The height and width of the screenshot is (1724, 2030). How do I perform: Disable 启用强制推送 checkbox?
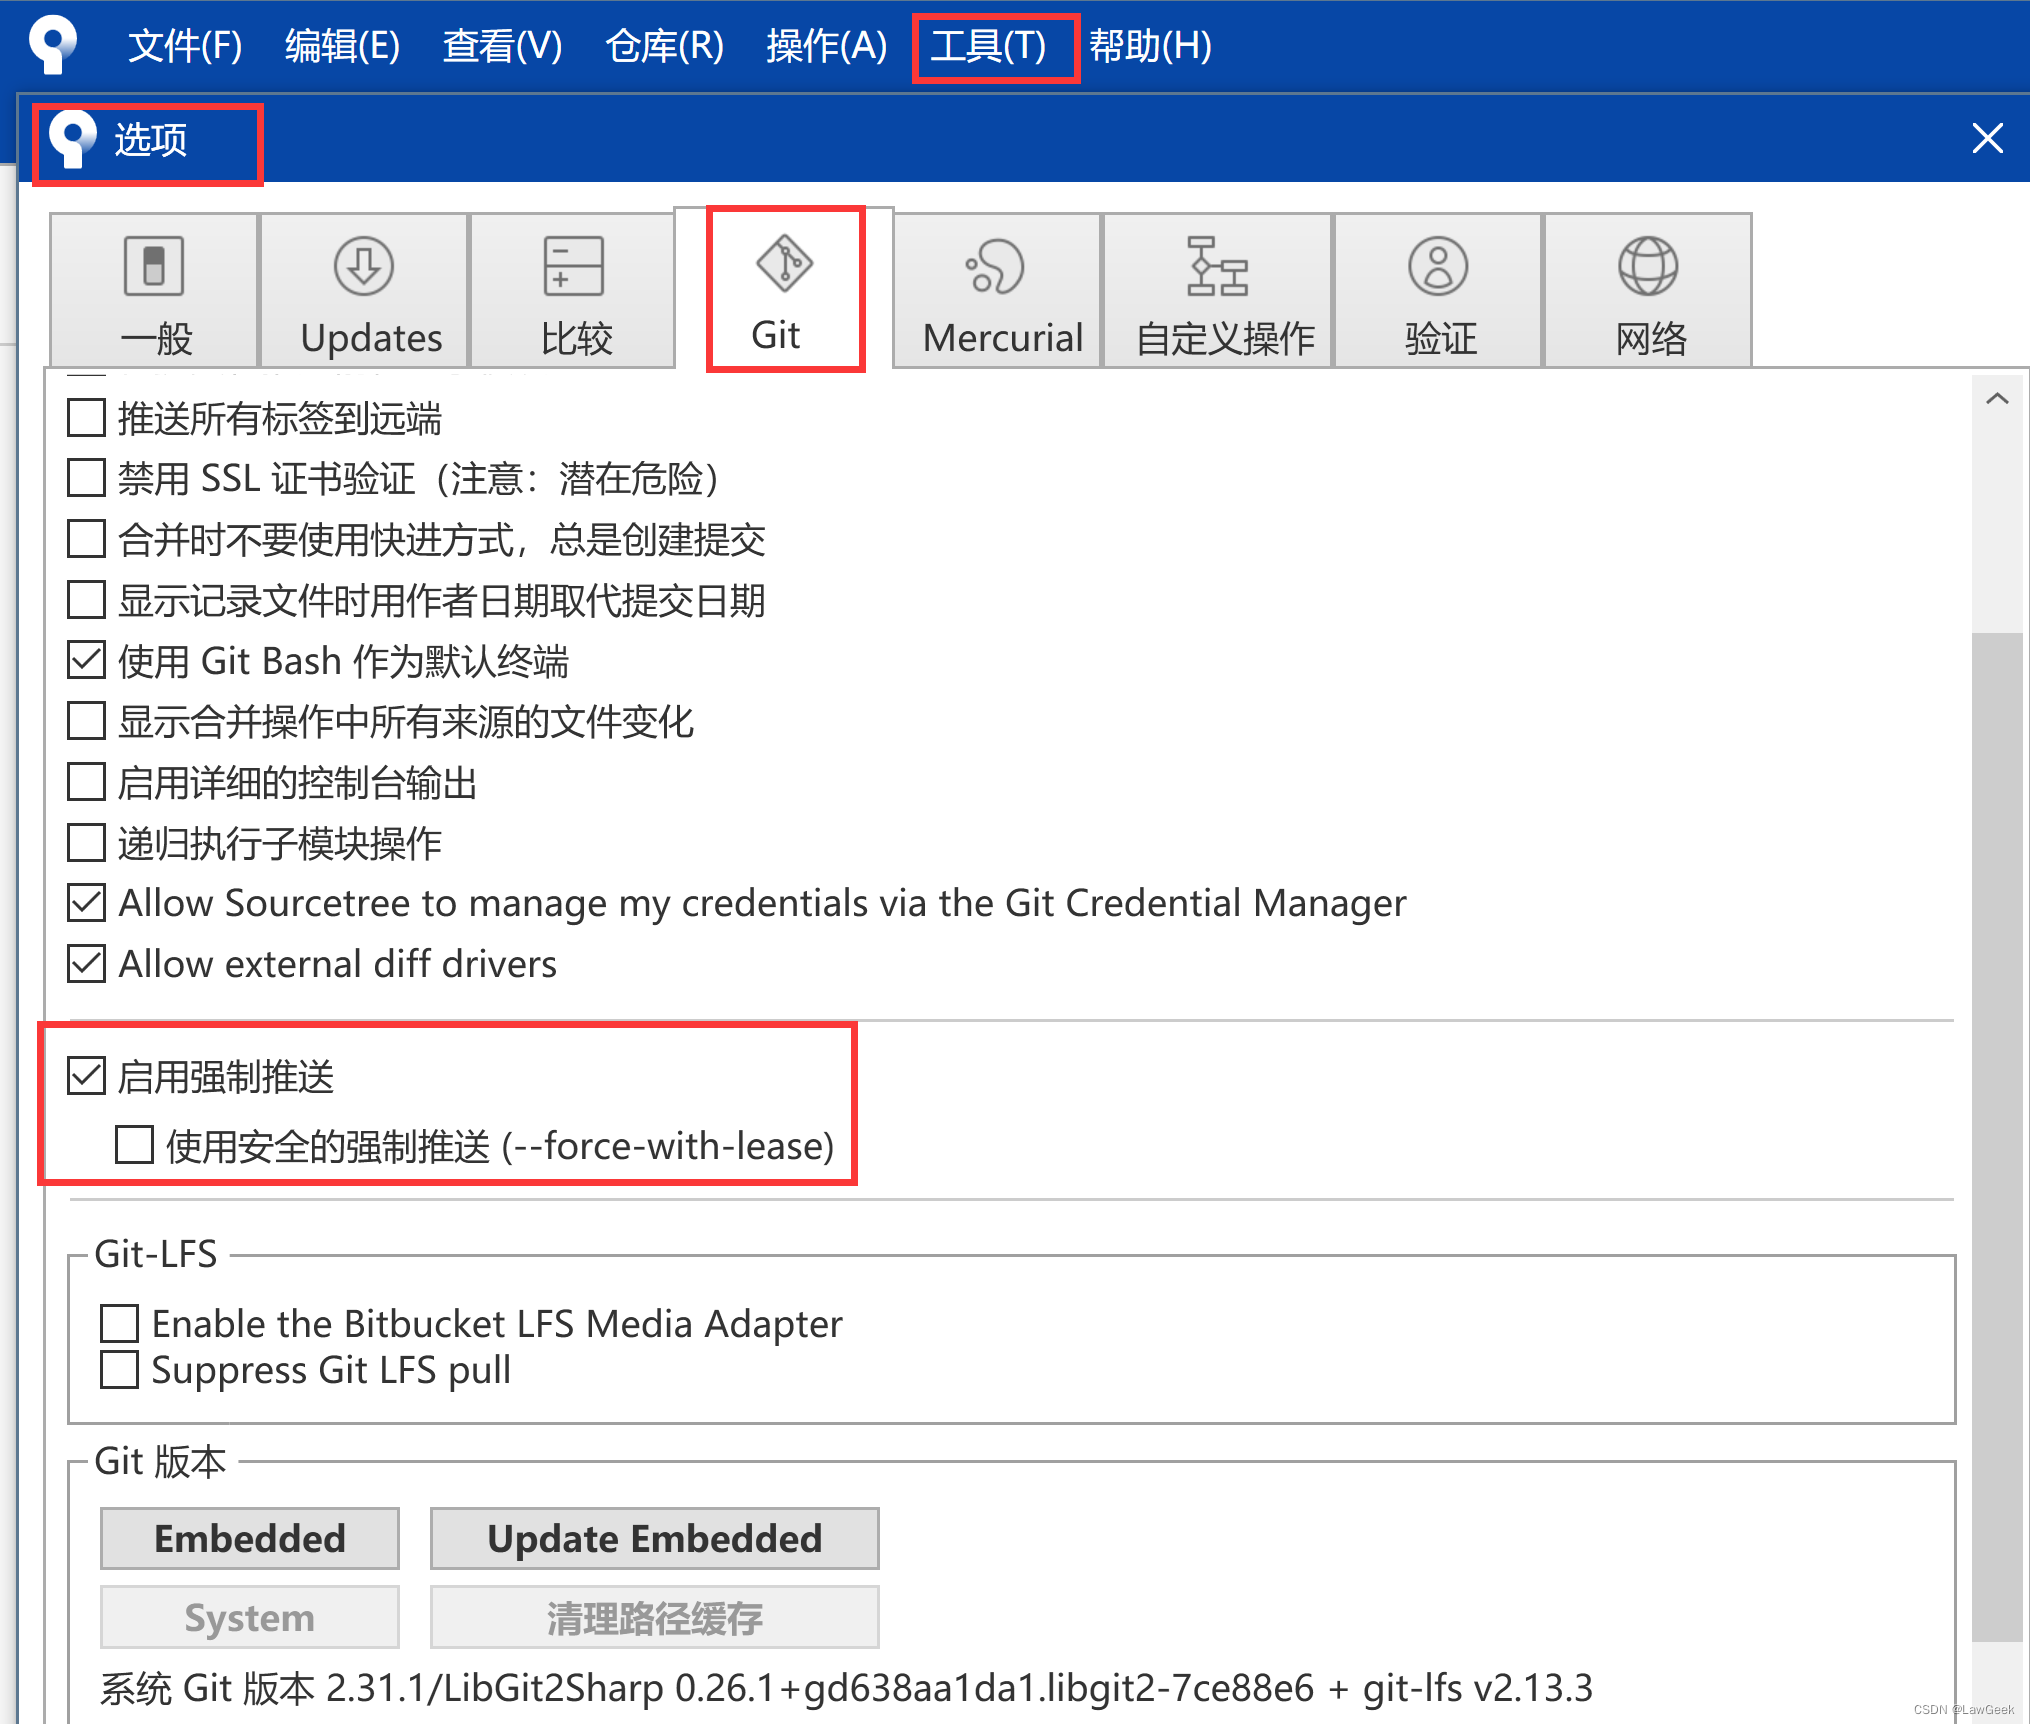click(x=86, y=1077)
